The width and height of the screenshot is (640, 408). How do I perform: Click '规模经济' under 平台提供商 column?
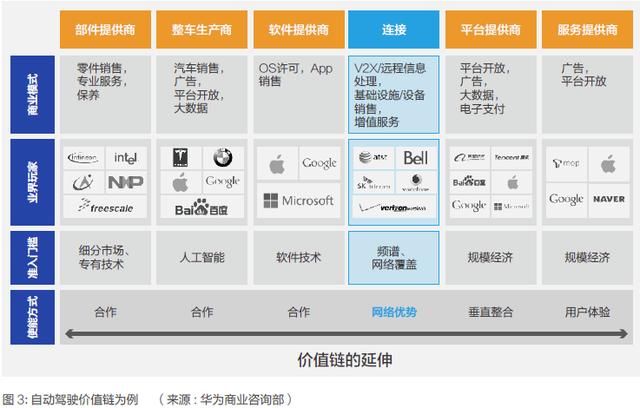point(490,257)
